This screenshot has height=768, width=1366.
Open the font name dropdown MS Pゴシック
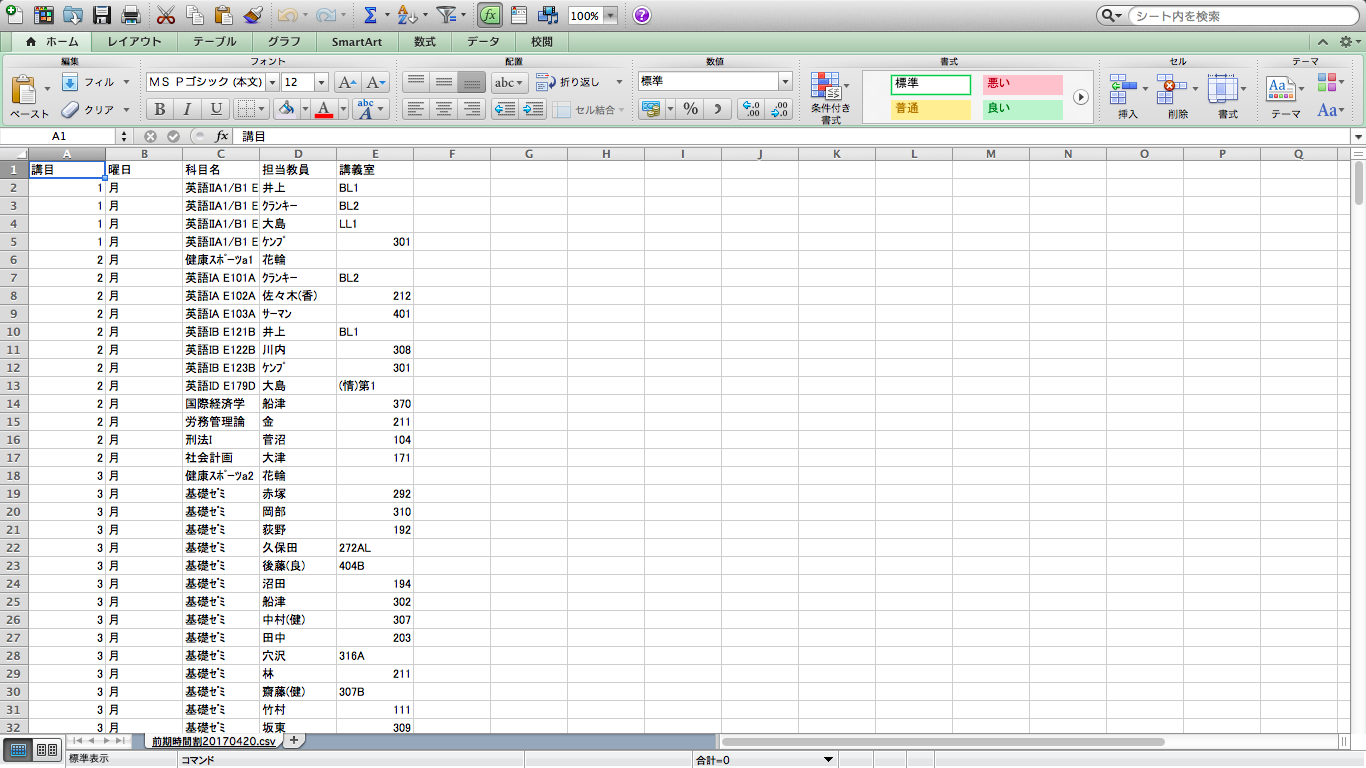tap(270, 82)
